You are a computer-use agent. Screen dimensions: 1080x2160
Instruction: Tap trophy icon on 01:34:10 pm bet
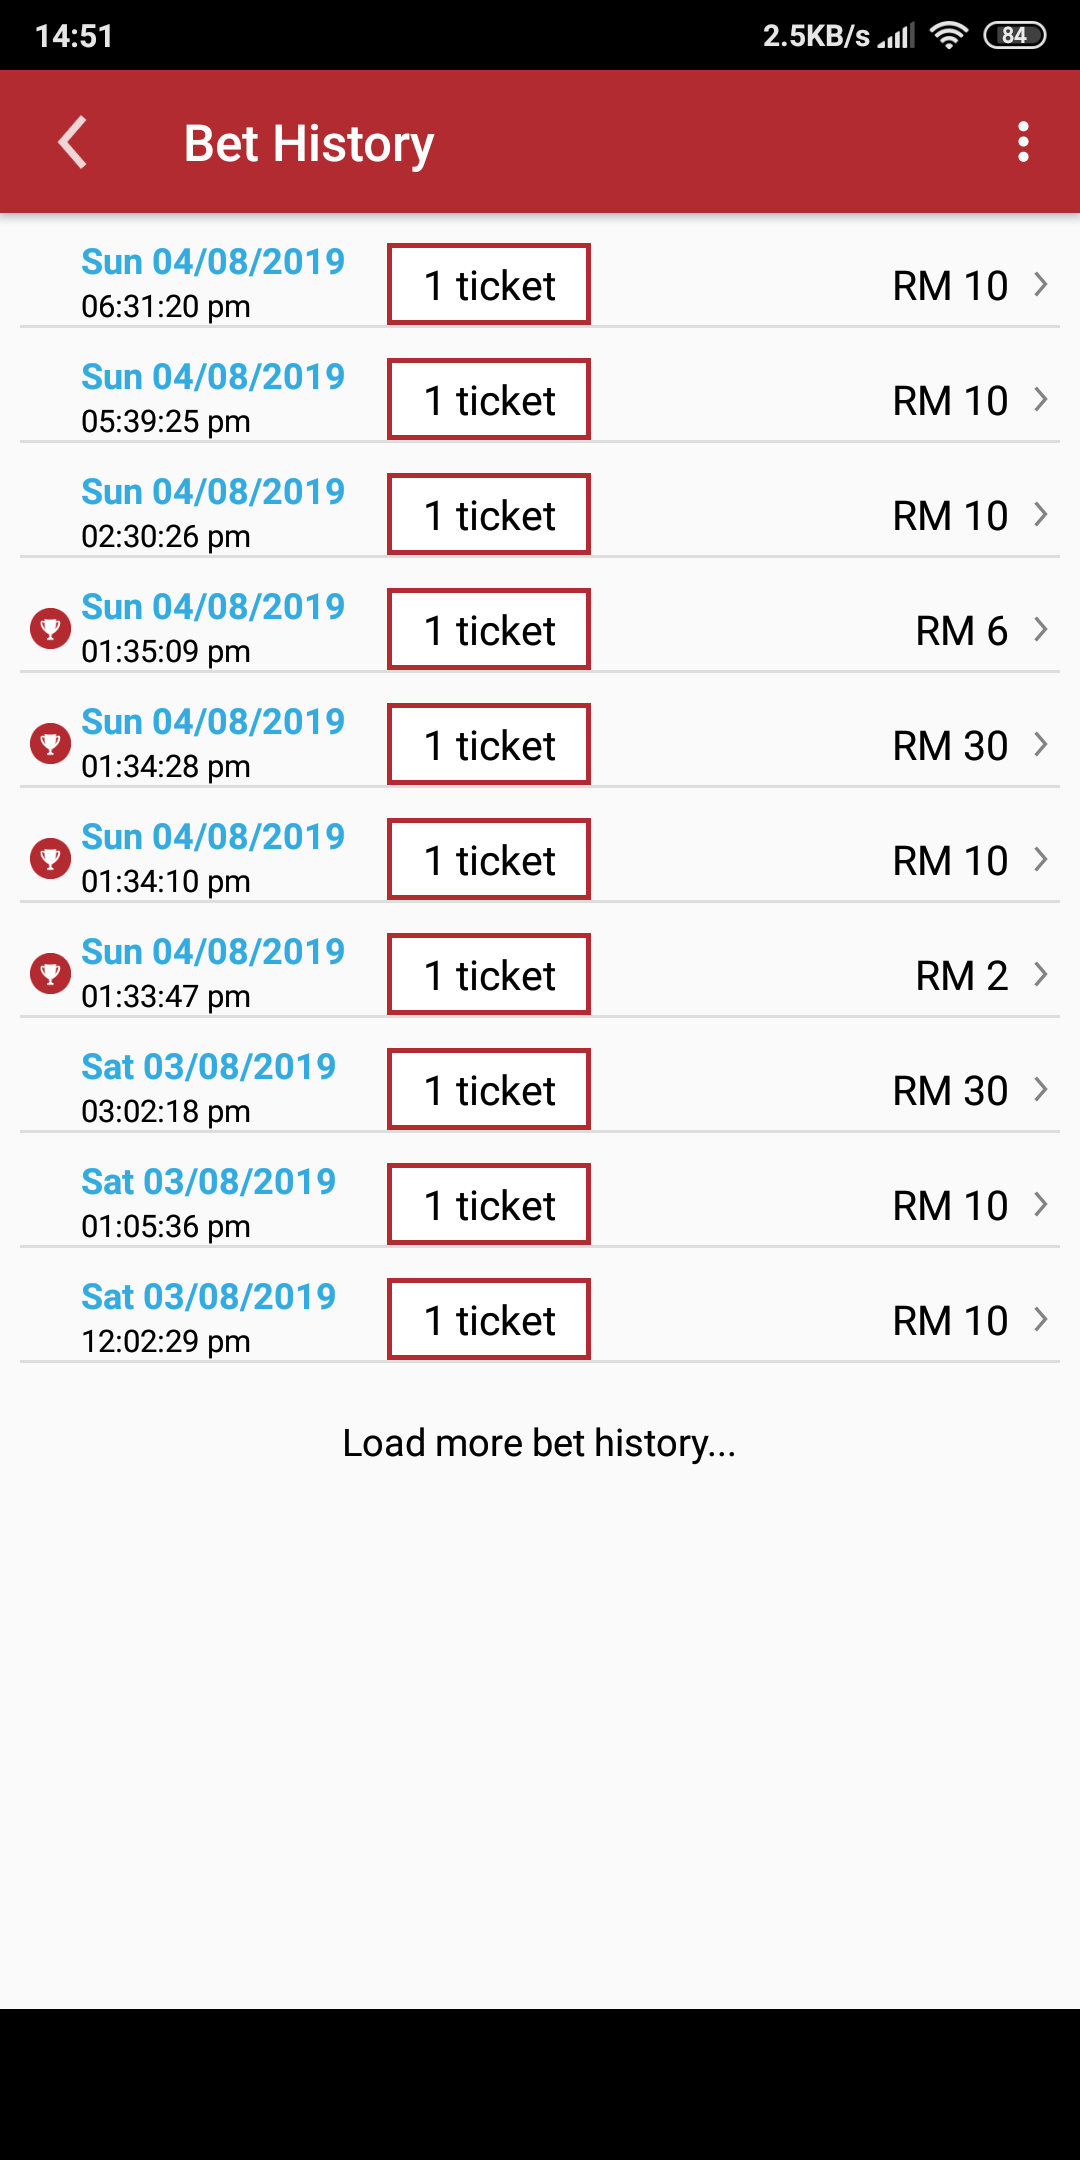pos(50,859)
